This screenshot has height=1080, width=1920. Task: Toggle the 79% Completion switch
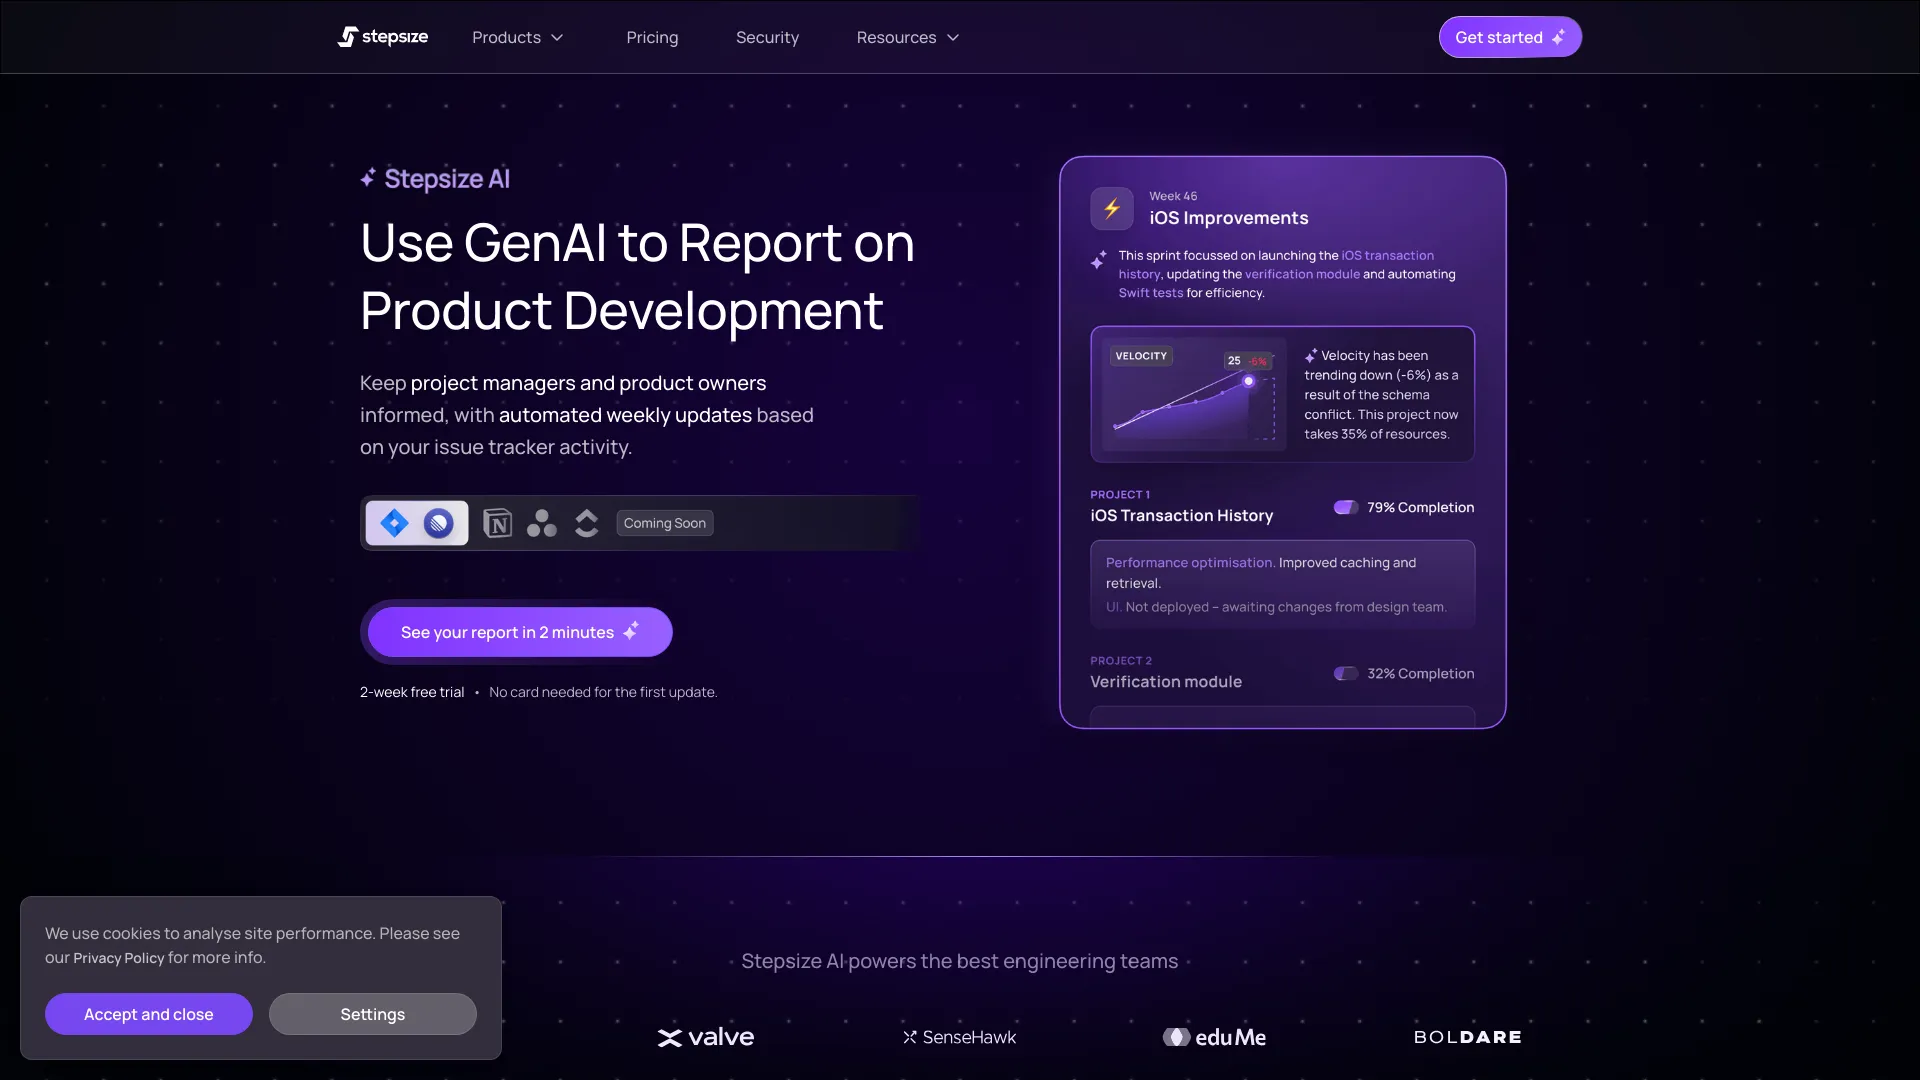pos(1345,508)
